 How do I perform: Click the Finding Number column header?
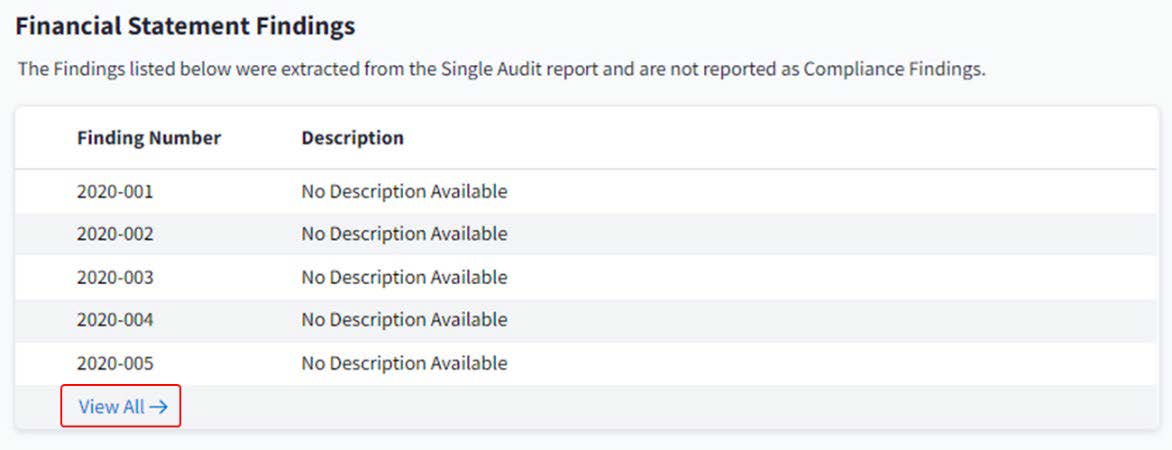(149, 138)
